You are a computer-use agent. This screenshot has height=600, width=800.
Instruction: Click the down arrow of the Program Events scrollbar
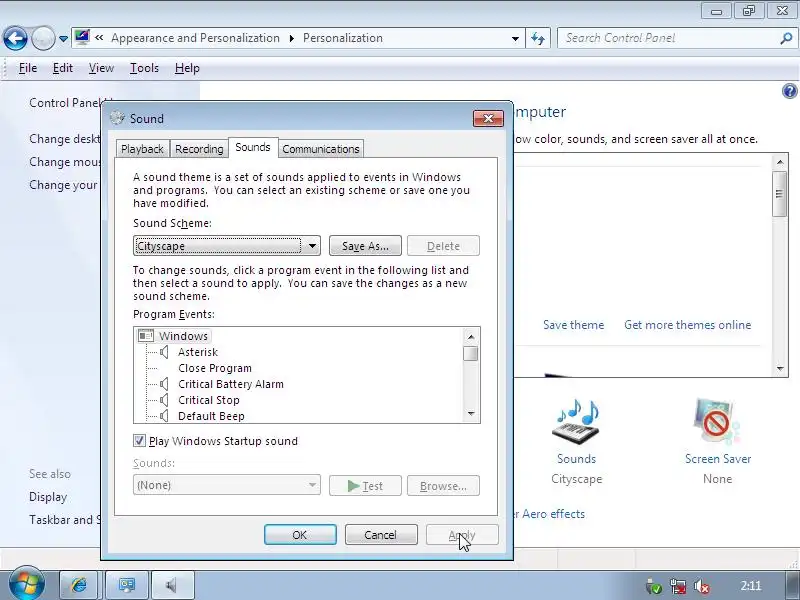pyautogui.click(x=471, y=414)
